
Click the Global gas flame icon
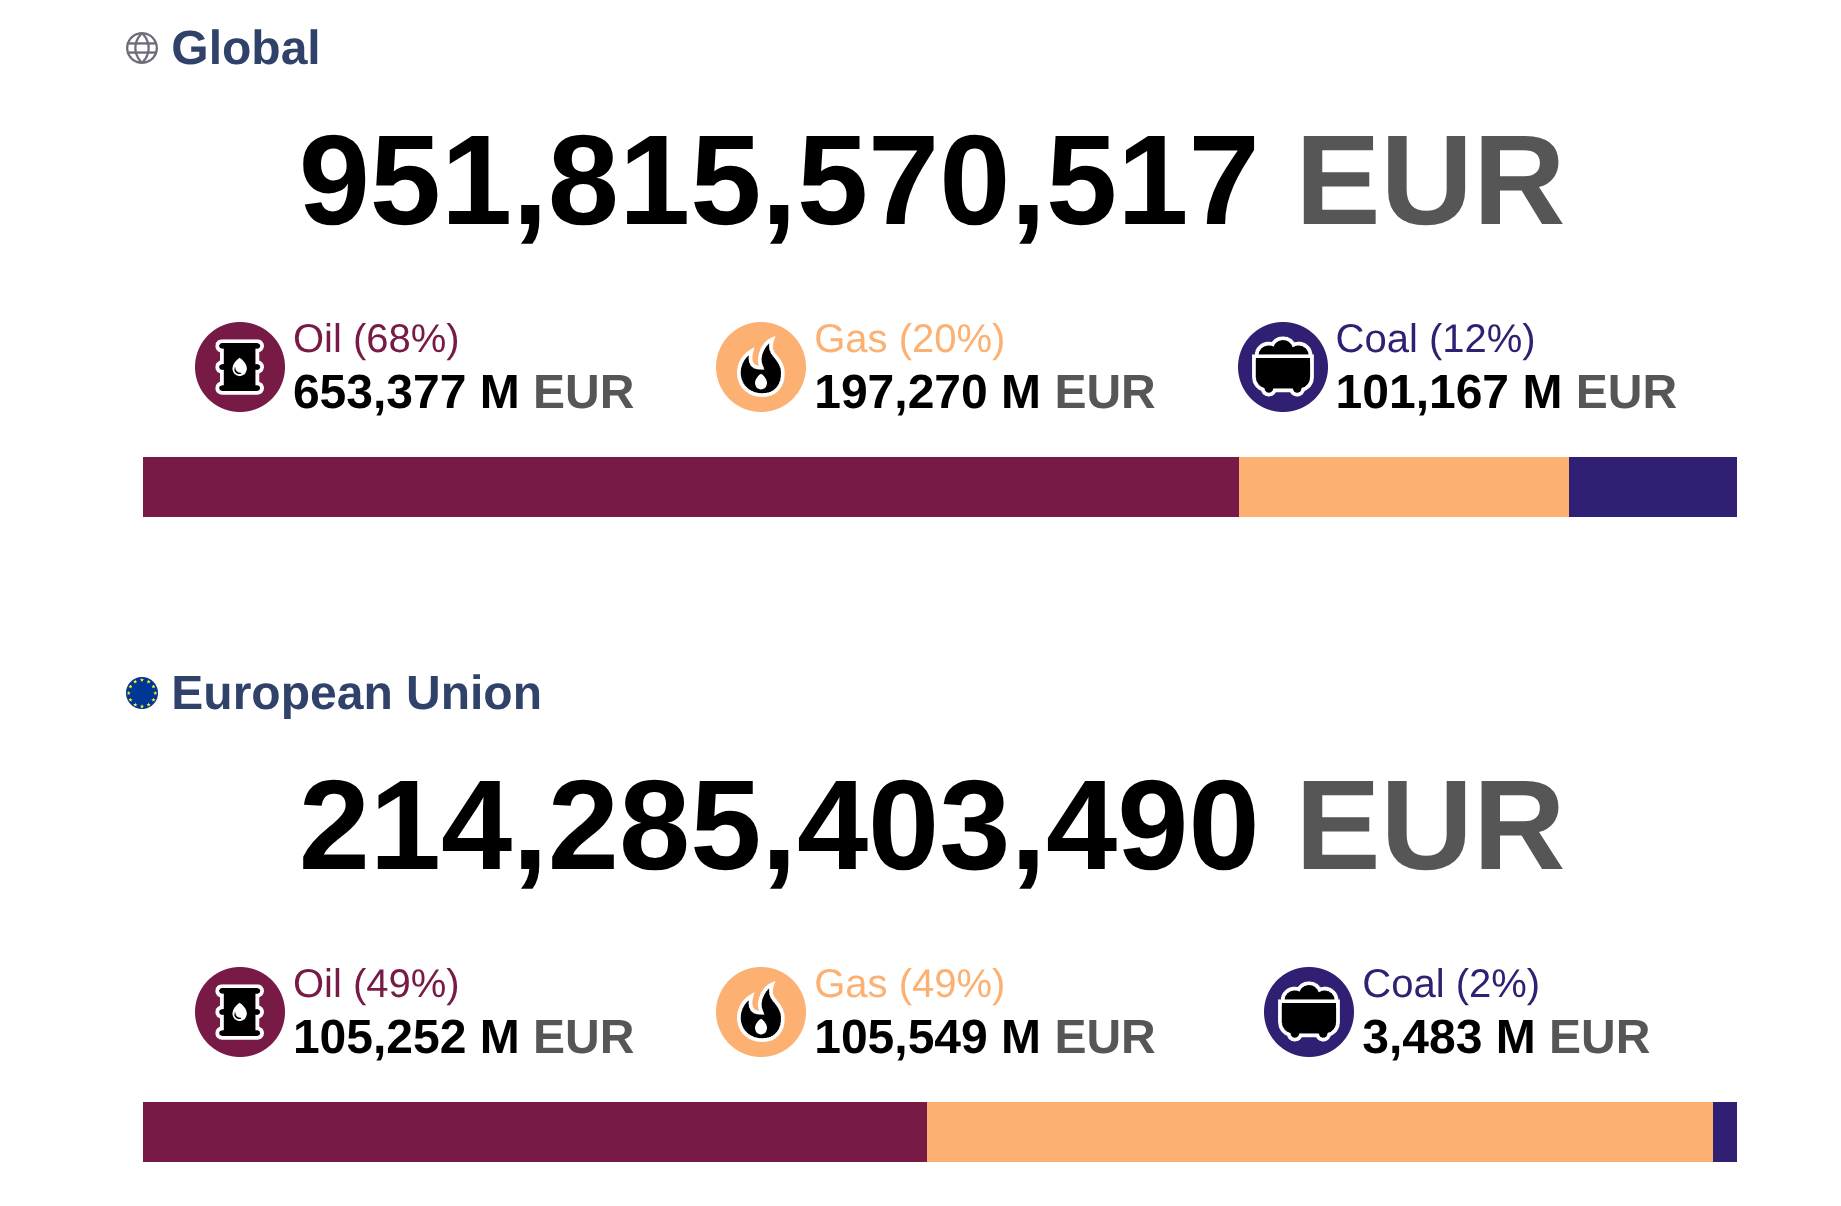(x=761, y=367)
